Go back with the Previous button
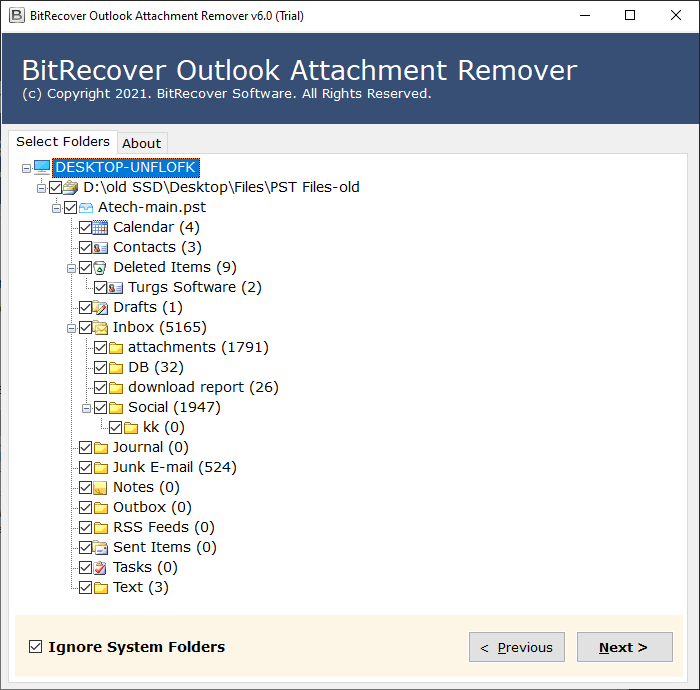This screenshot has width=700, height=690. pos(517,647)
